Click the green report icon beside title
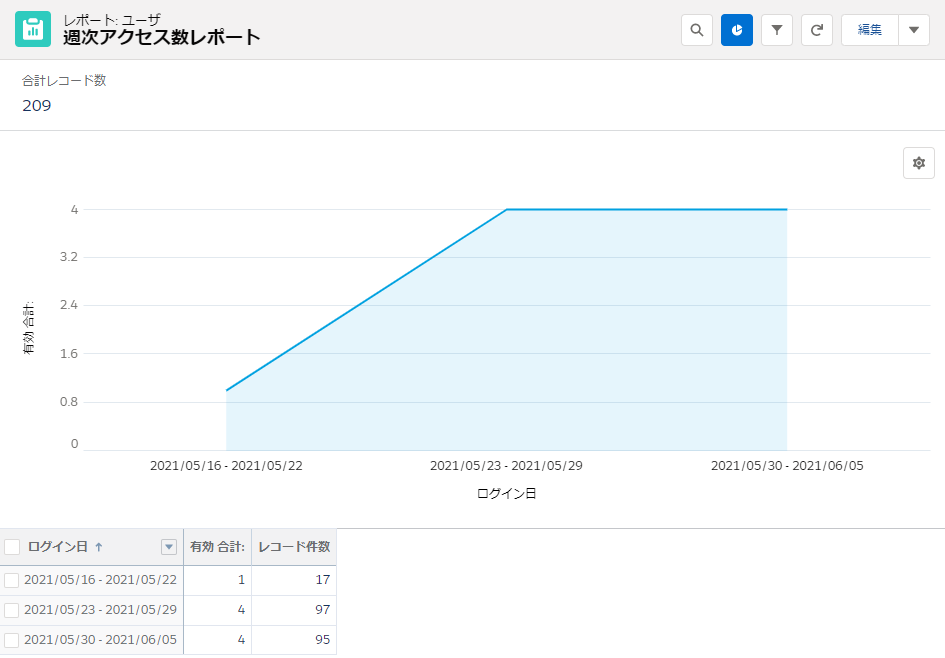 (x=33, y=30)
